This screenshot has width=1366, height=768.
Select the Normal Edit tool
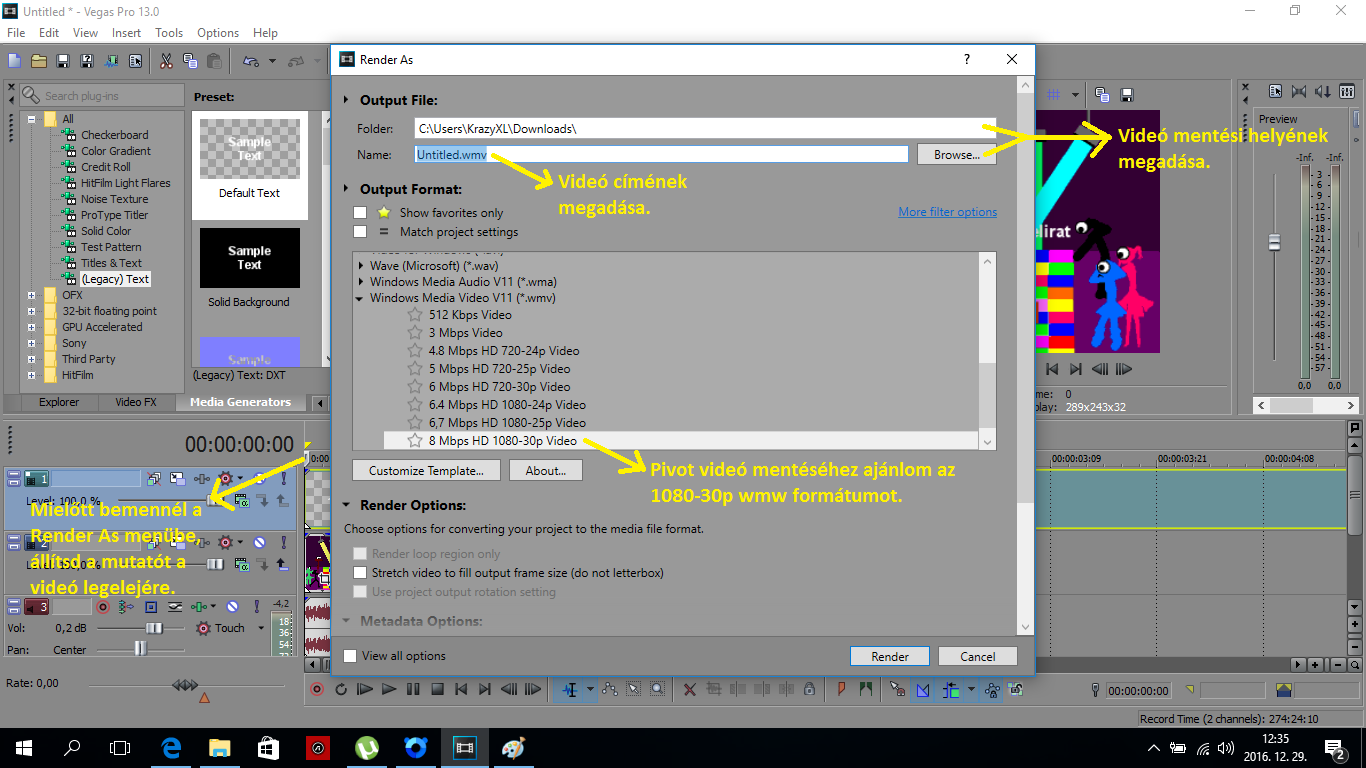[x=570, y=689]
